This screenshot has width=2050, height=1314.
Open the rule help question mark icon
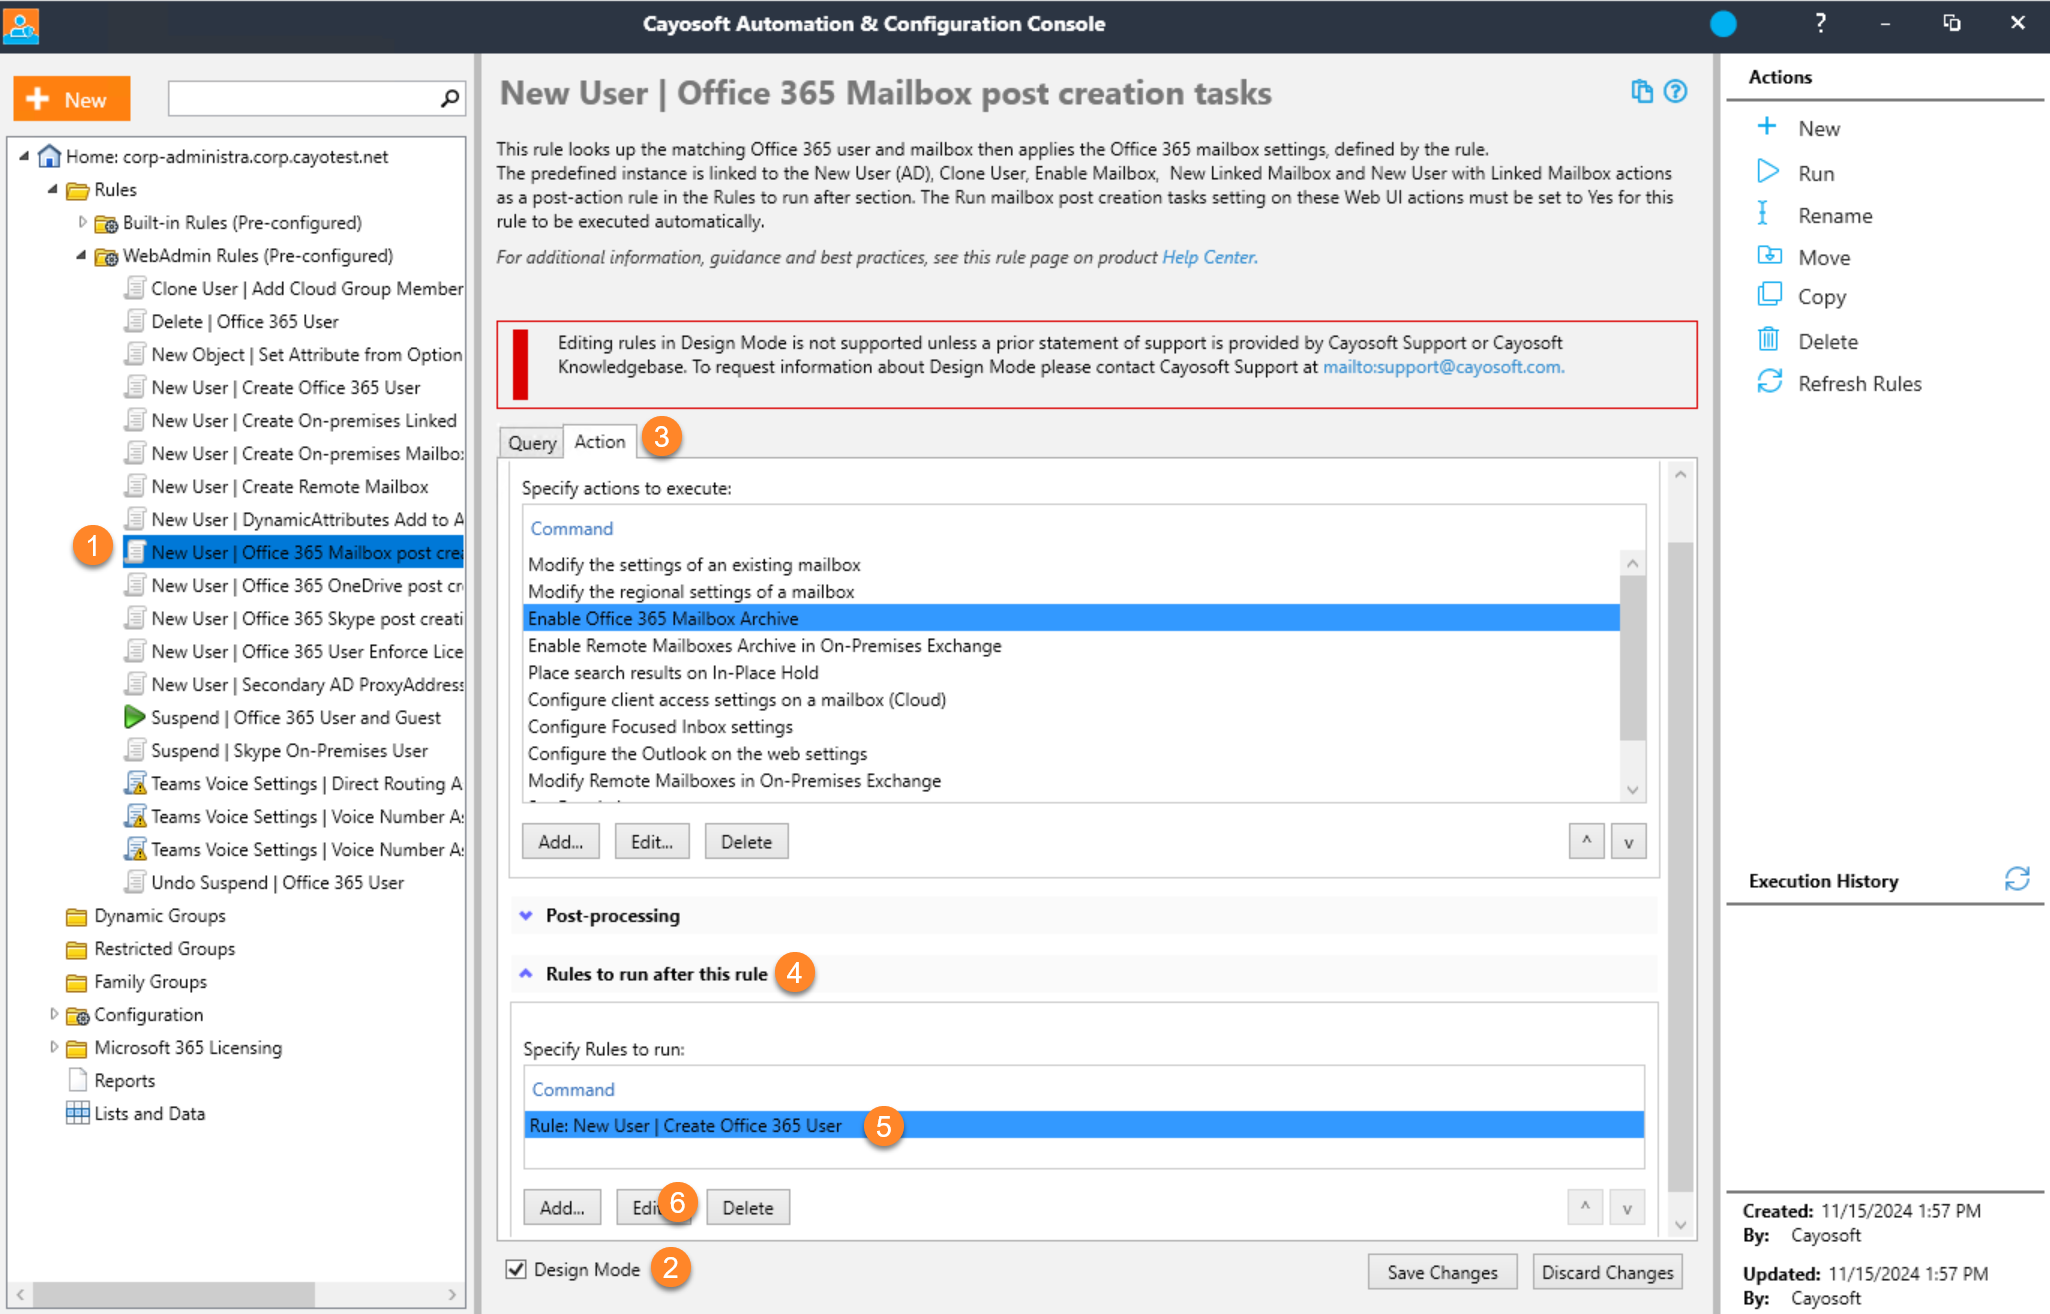pos(1675,92)
